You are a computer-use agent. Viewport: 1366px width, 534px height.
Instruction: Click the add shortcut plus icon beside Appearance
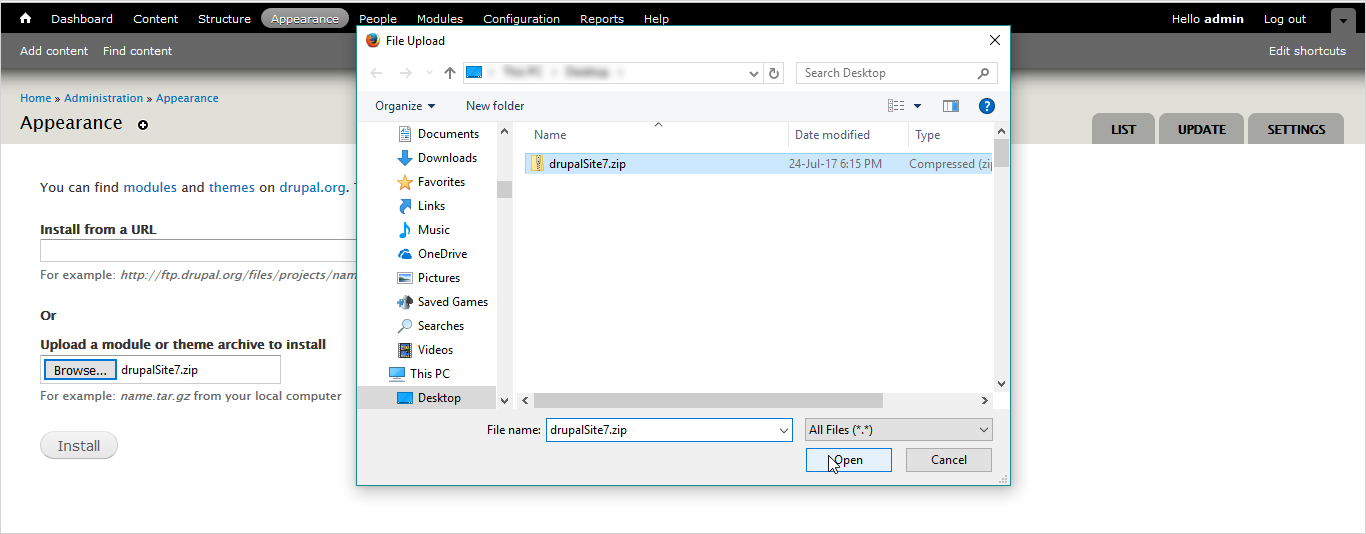tap(143, 125)
